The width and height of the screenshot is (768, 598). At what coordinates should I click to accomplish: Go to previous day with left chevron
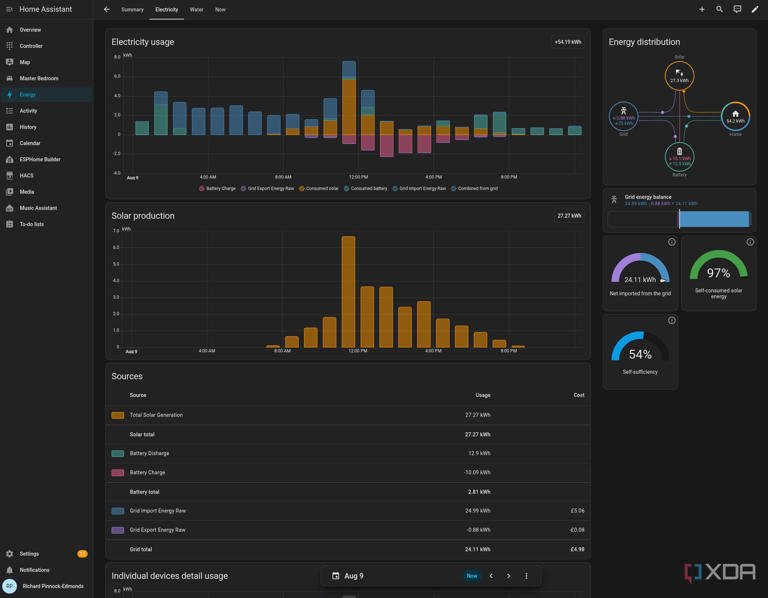tap(491, 576)
